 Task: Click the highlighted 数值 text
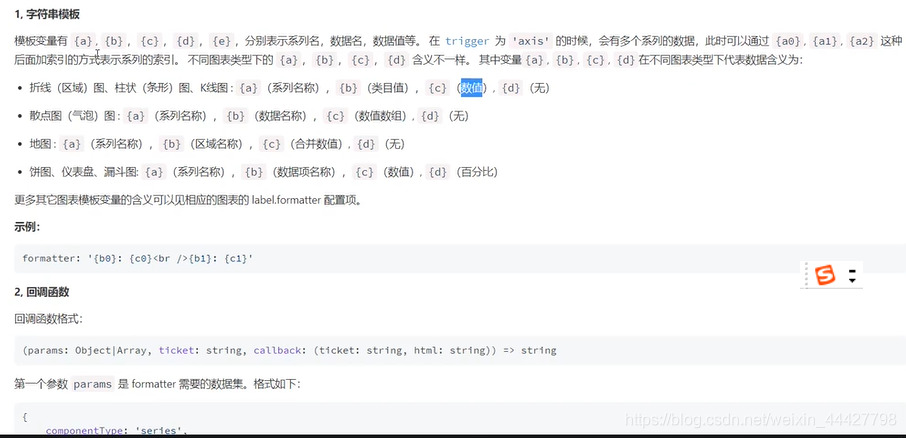pos(471,88)
